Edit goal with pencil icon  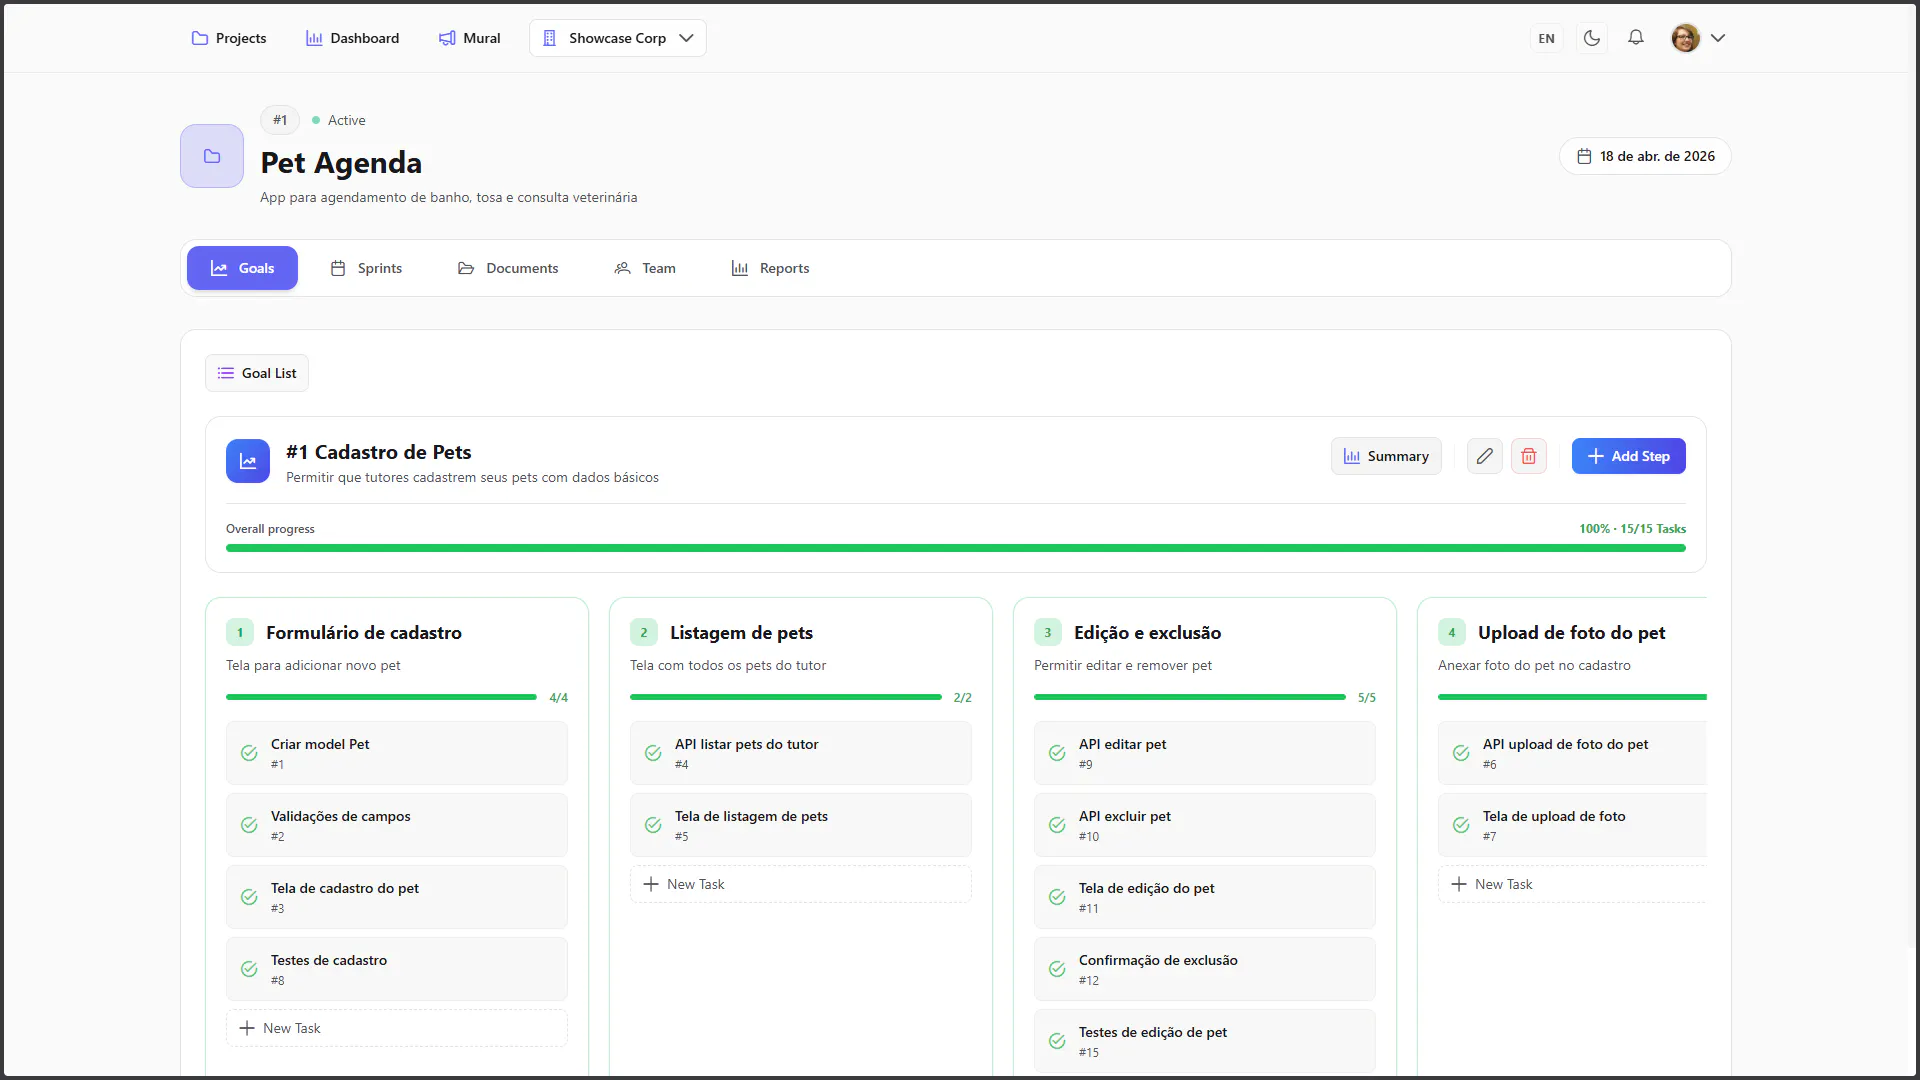(x=1485, y=456)
